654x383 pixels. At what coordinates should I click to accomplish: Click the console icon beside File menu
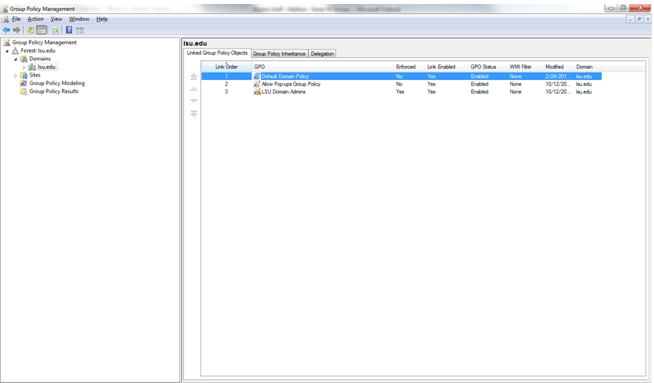coord(5,19)
